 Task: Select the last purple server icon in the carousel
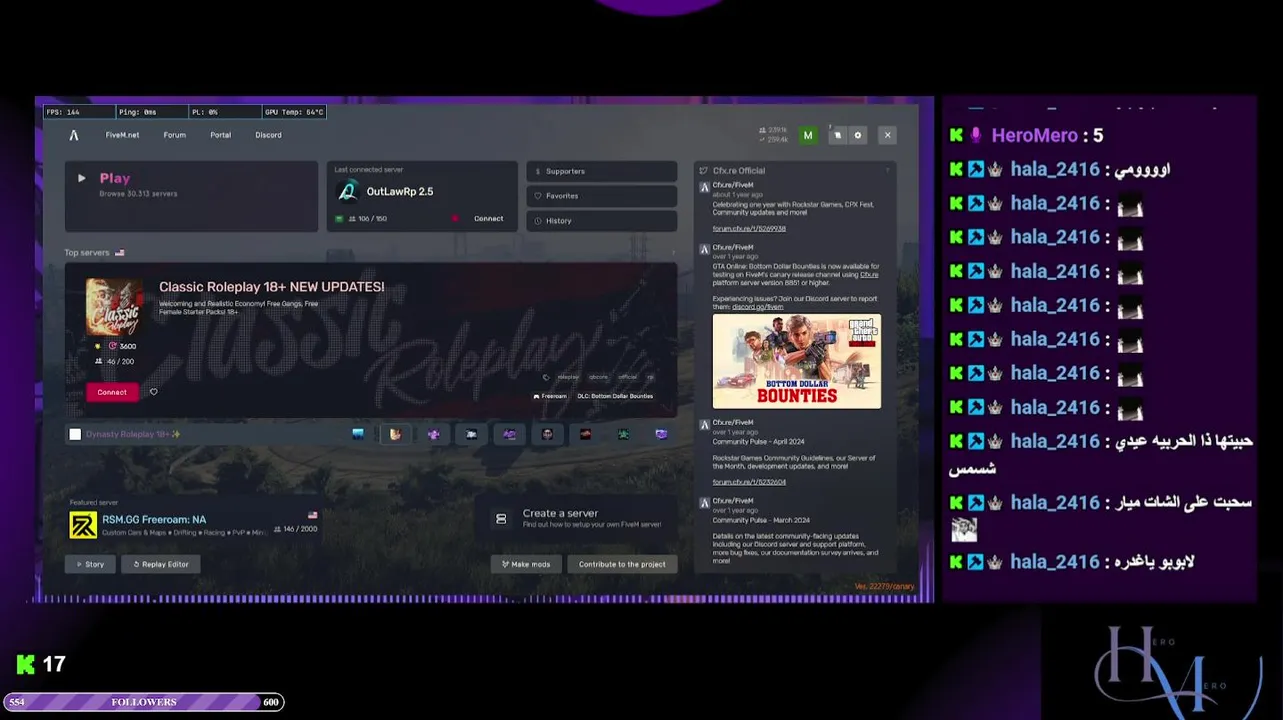(x=661, y=434)
